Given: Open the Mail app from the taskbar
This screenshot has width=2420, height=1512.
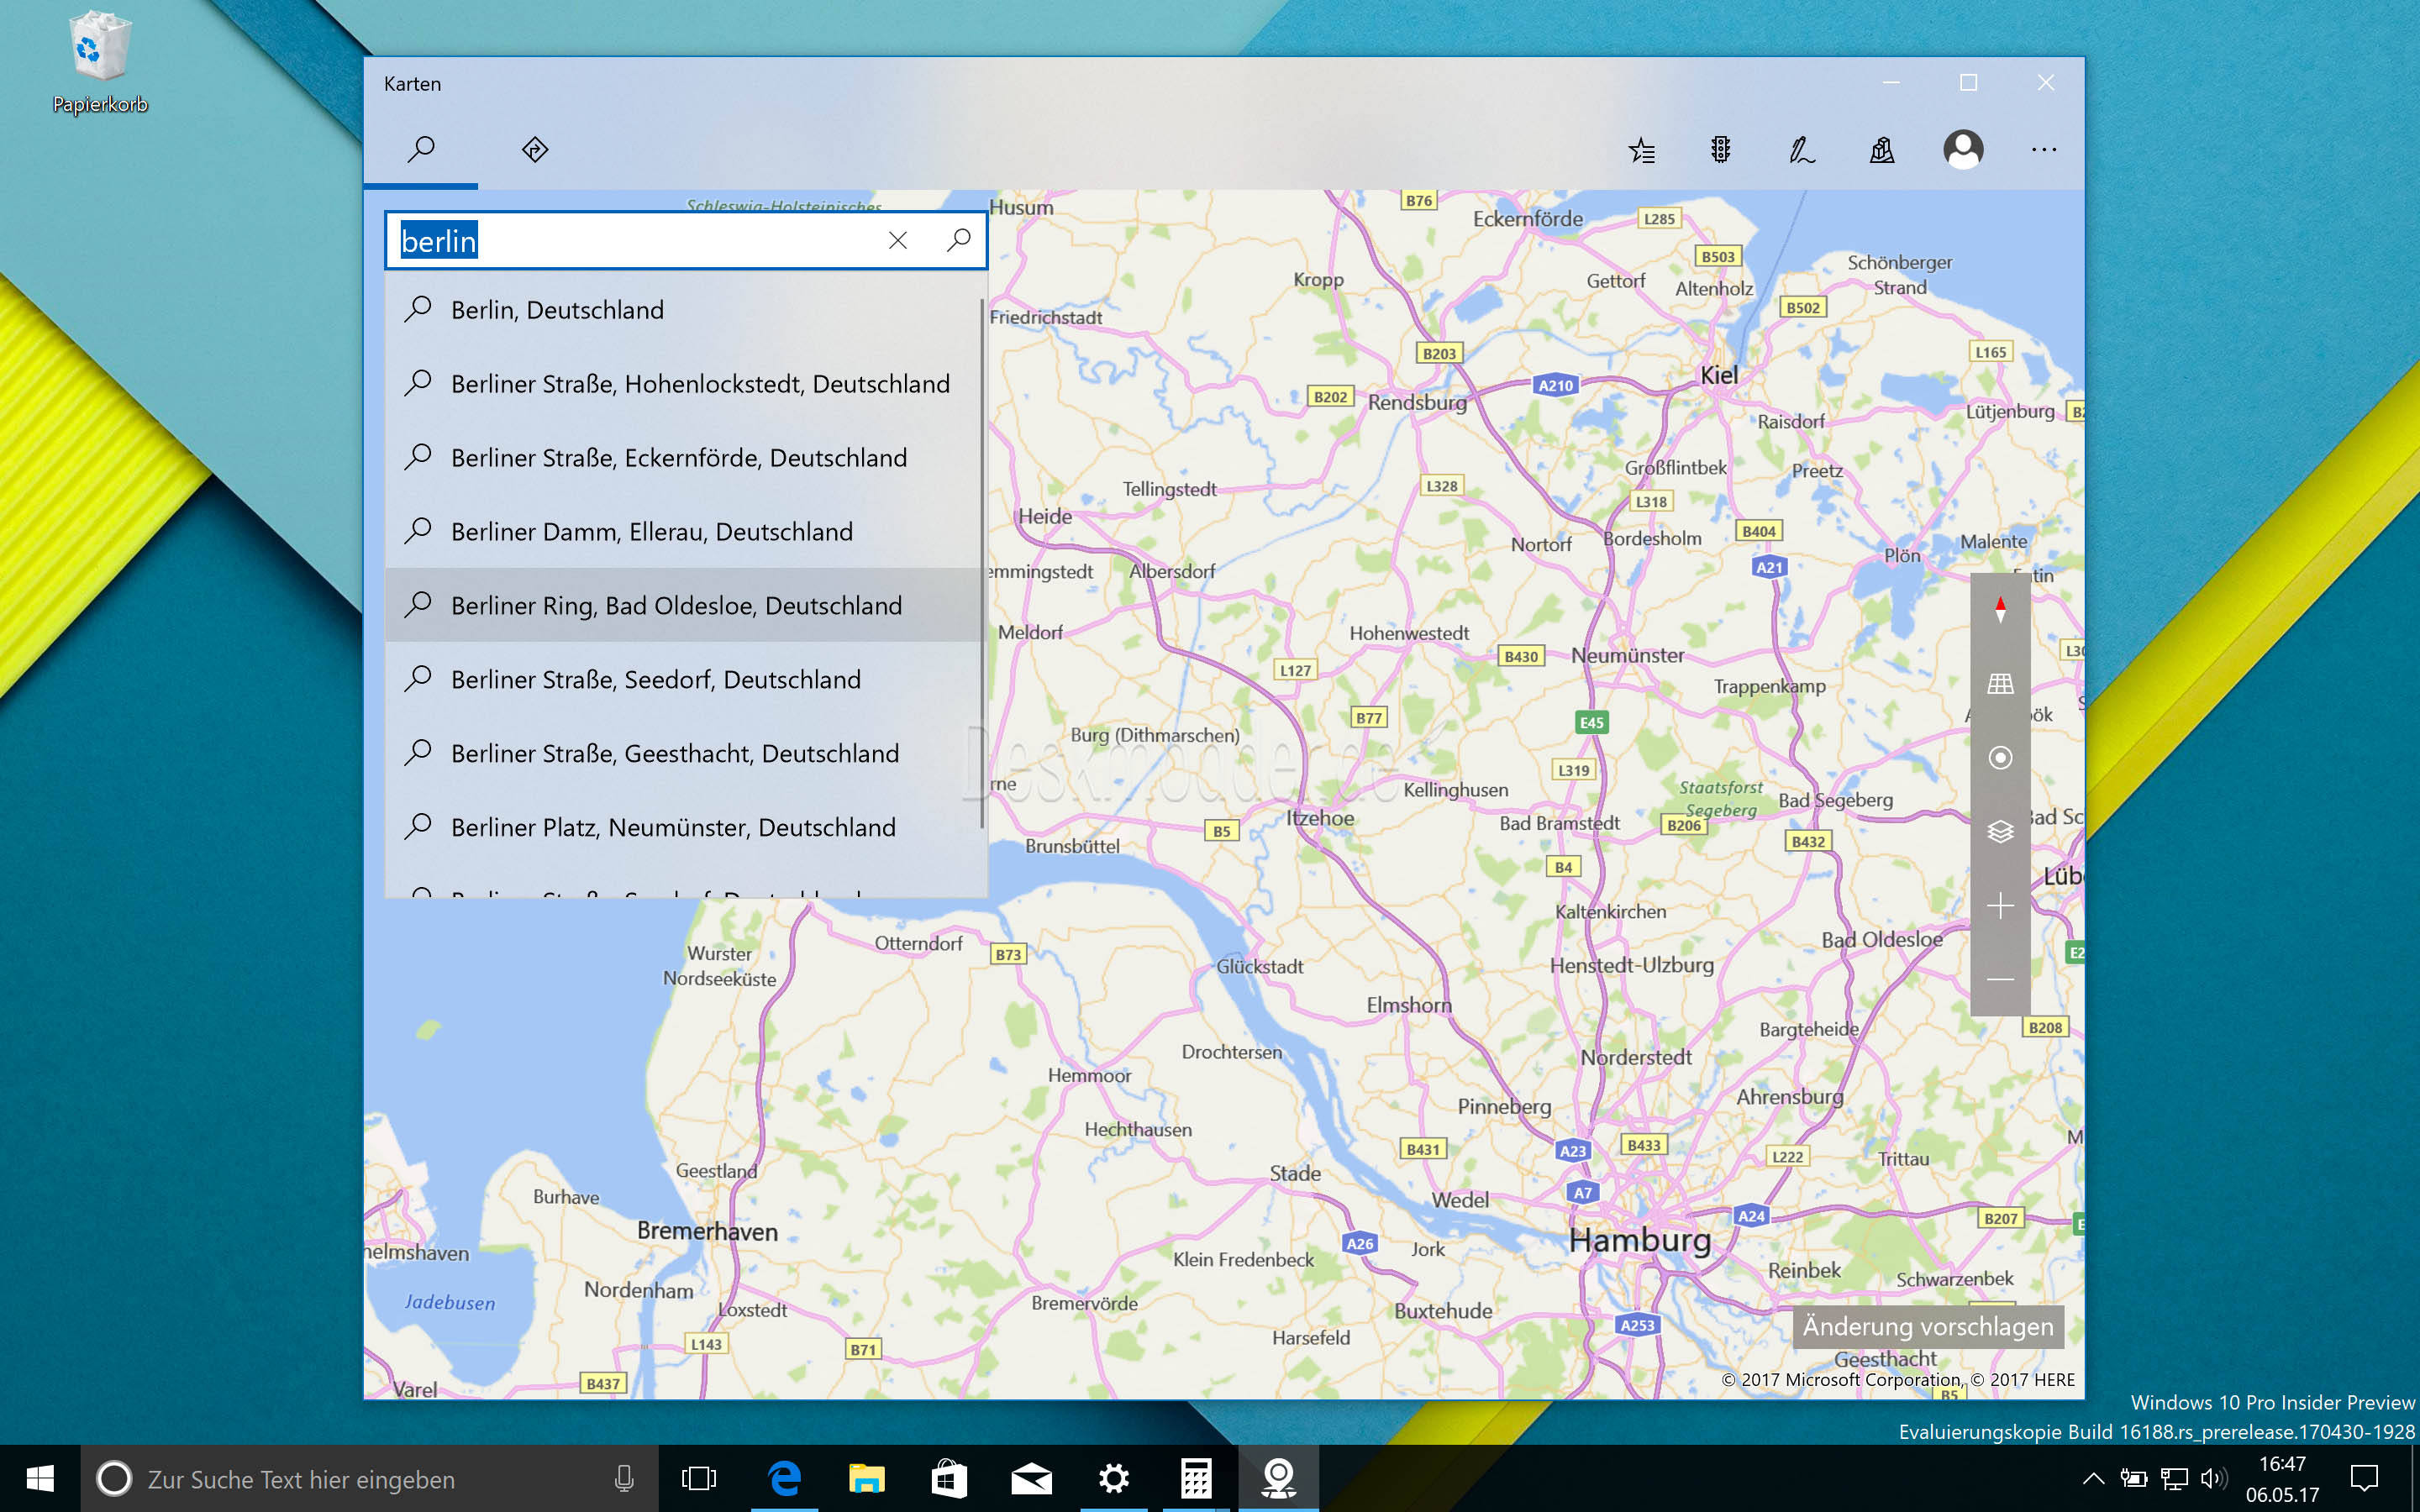Looking at the screenshot, I should point(1031,1478).
